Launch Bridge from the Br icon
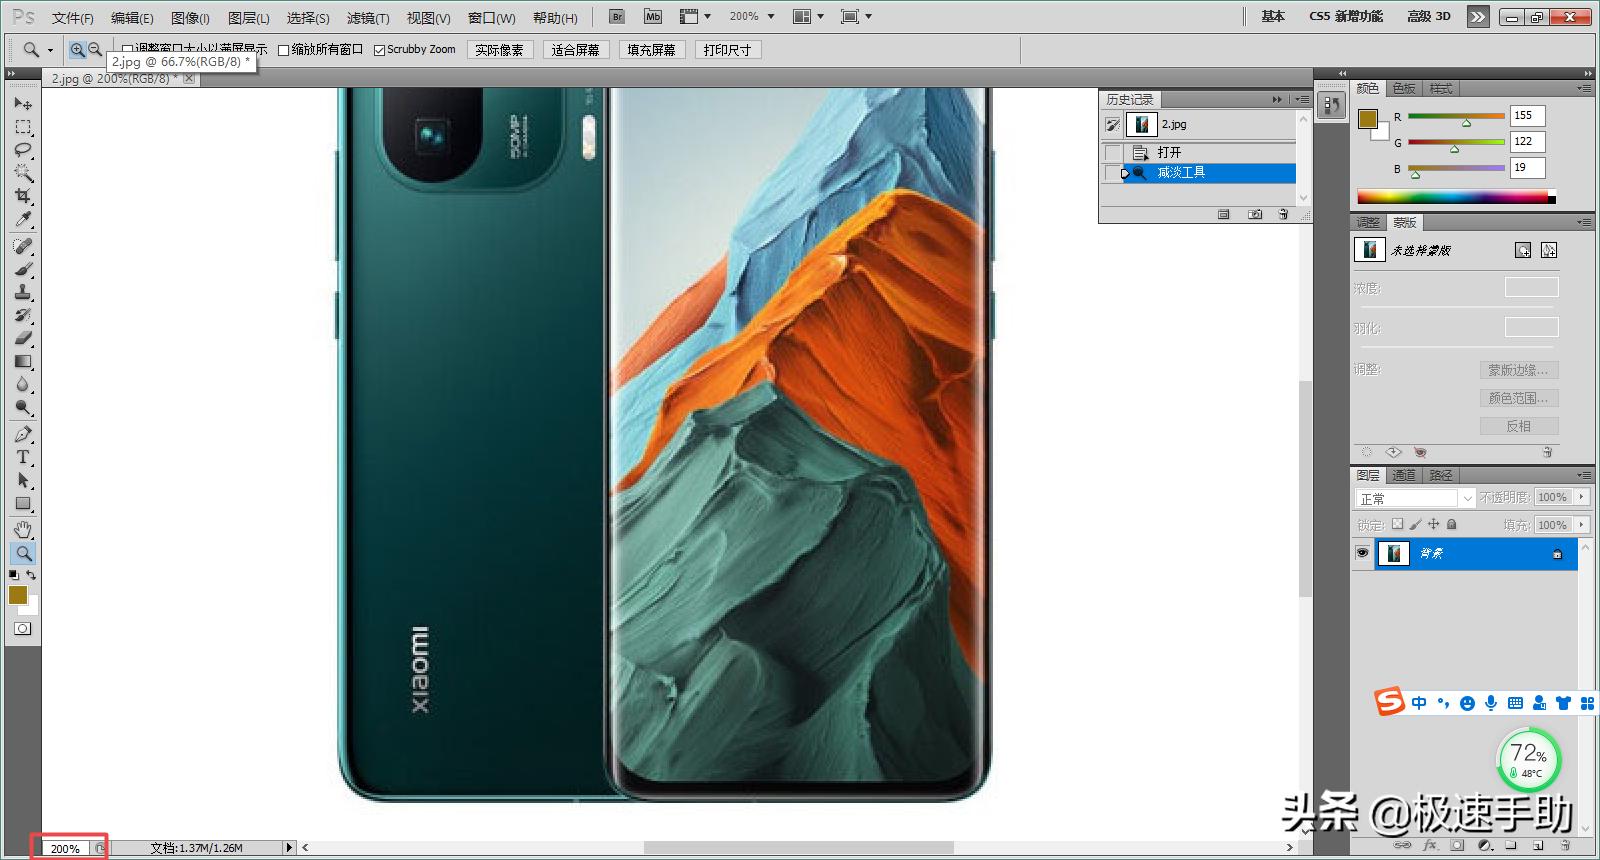 (x=617, y=17)
